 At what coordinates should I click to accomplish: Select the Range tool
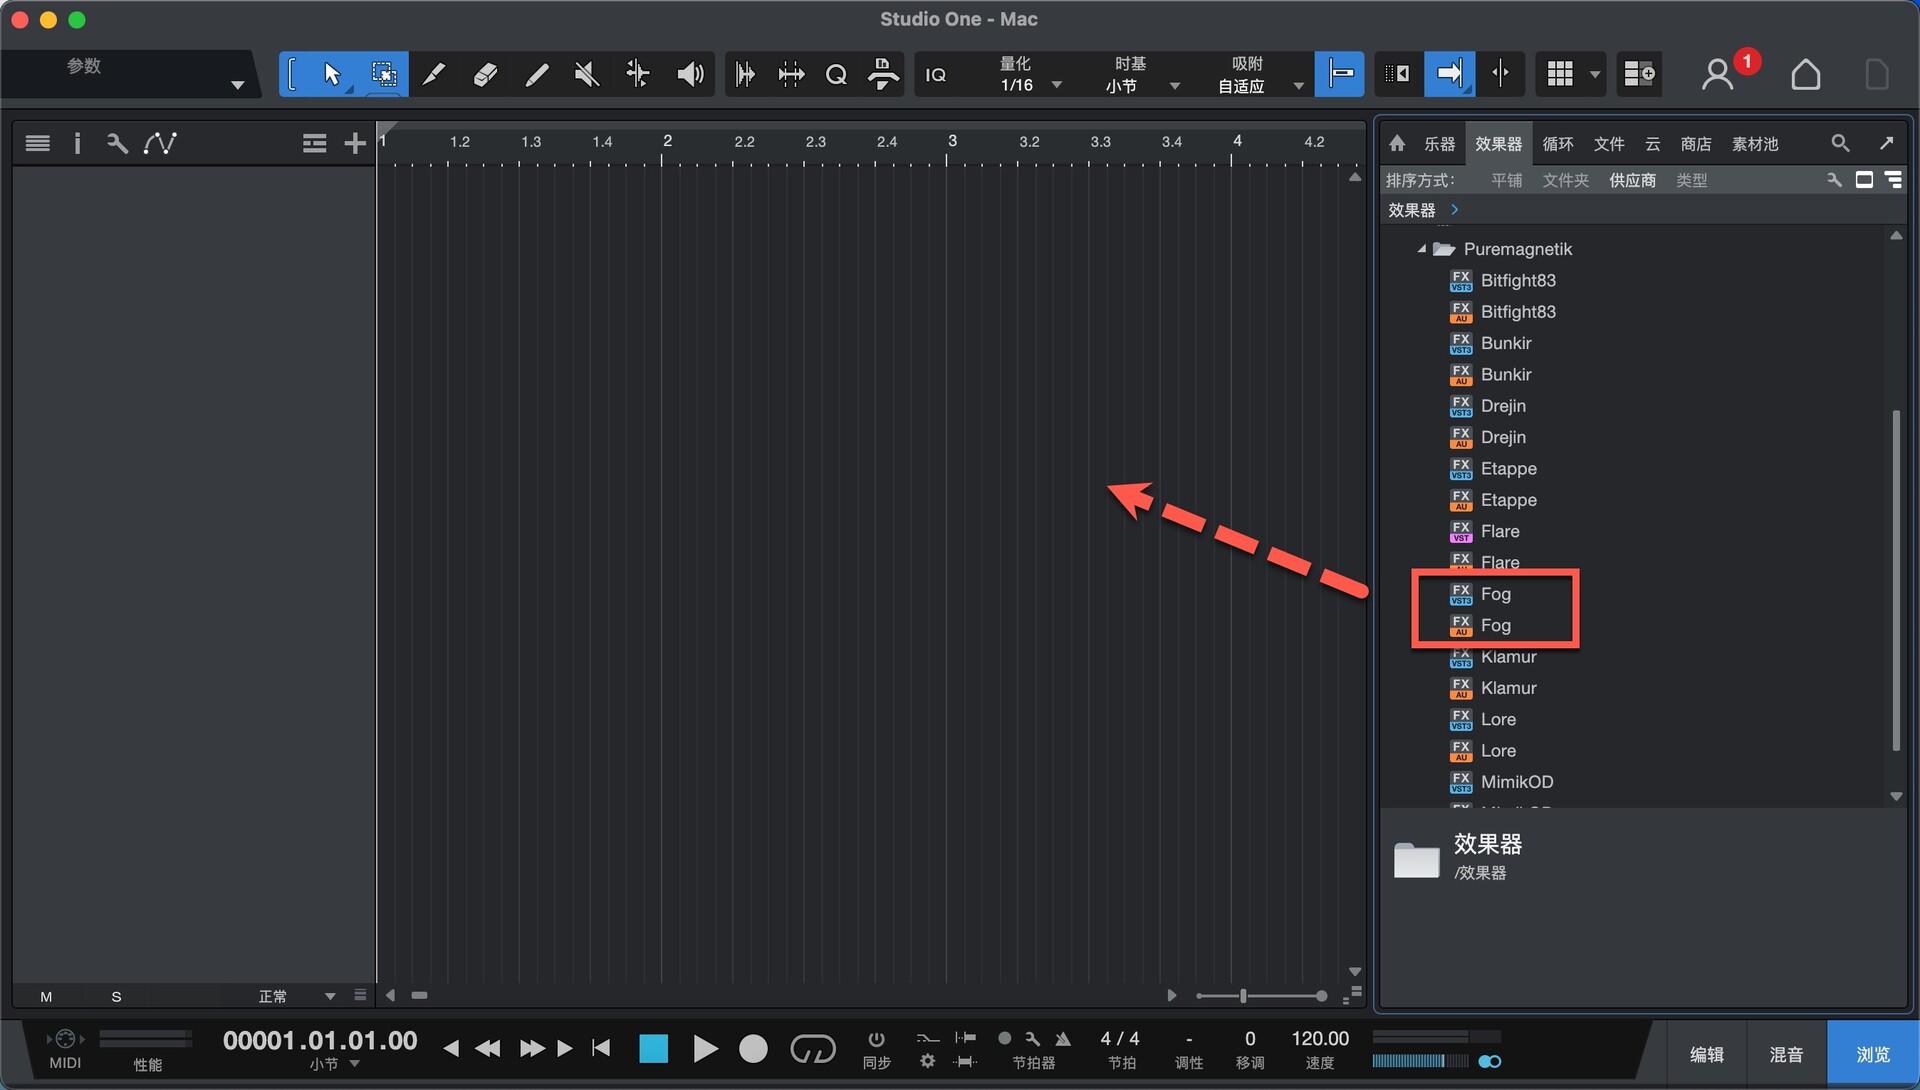(x=383, y=74)
